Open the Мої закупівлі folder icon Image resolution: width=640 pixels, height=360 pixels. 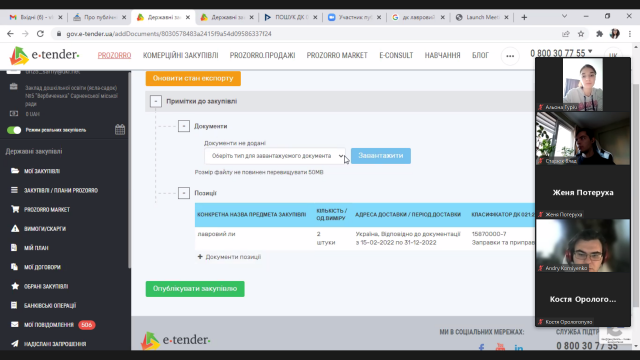pos(15,171)
